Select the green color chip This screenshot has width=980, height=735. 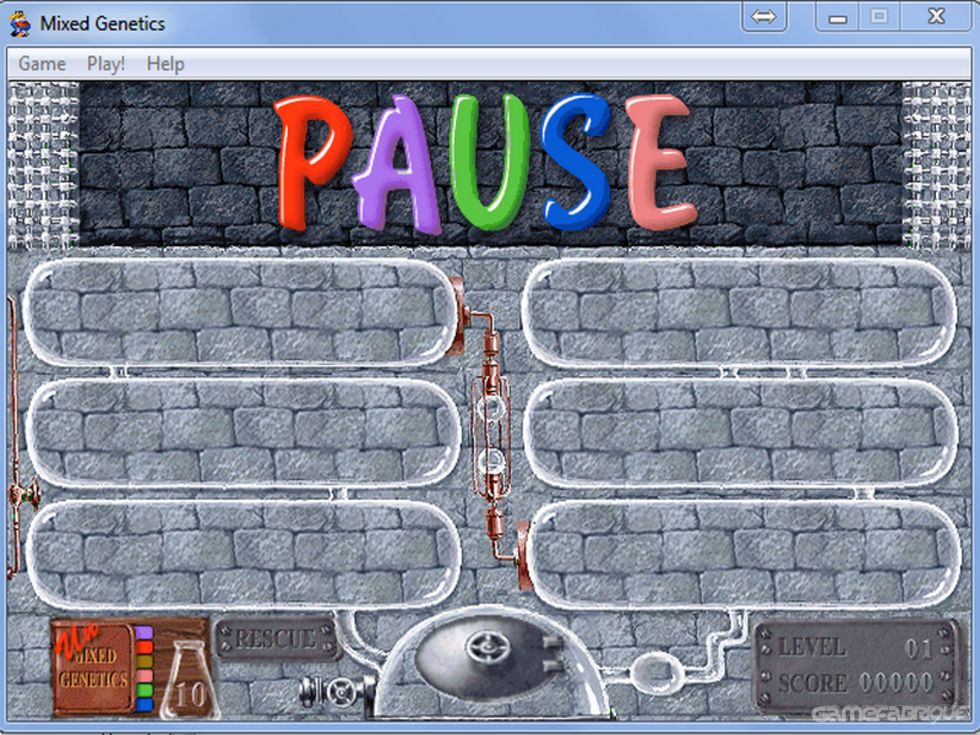pos(144,690)
